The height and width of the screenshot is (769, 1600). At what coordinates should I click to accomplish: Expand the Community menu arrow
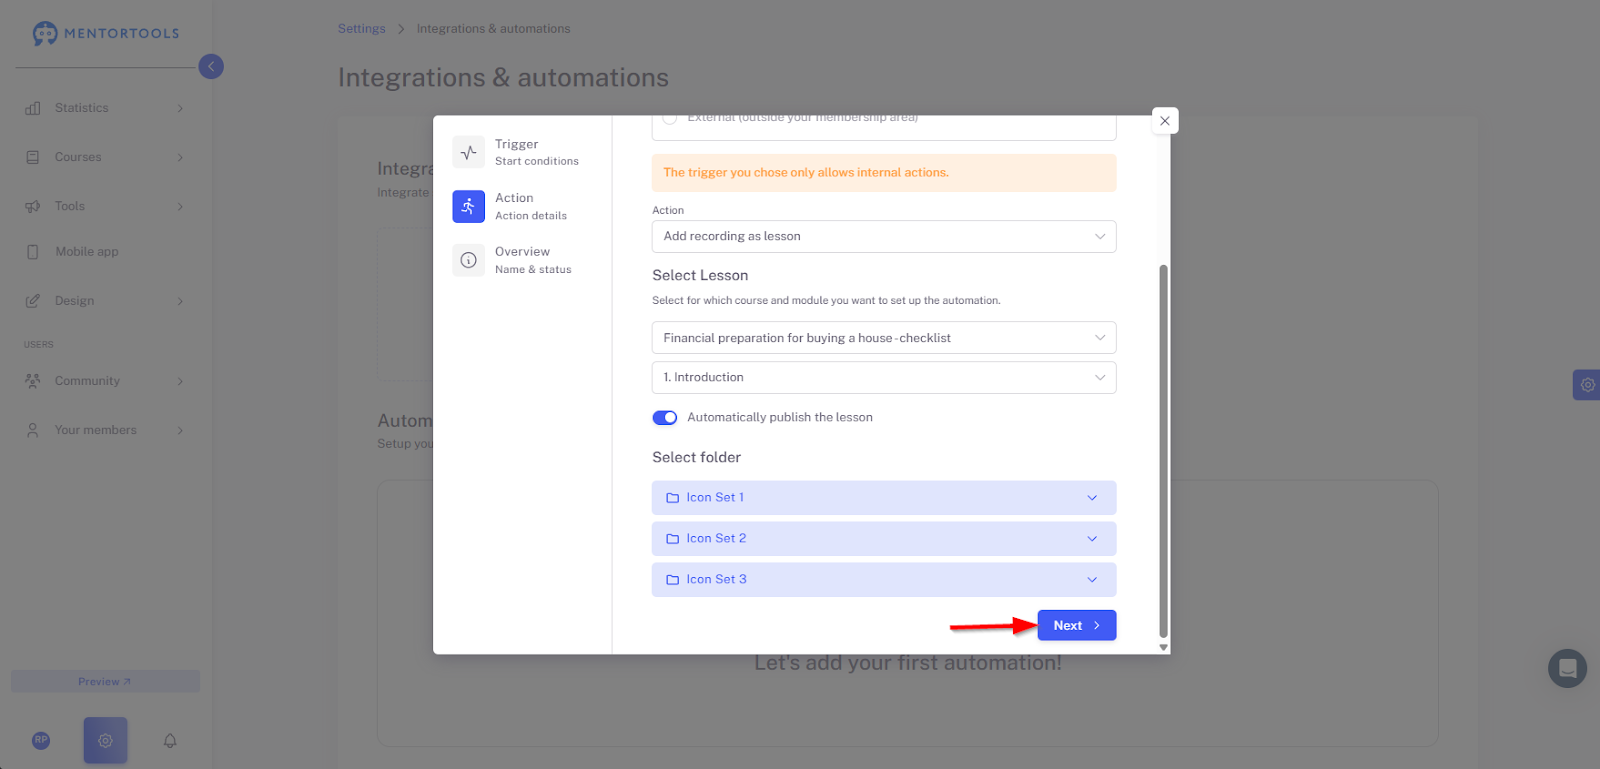(180, 381)
